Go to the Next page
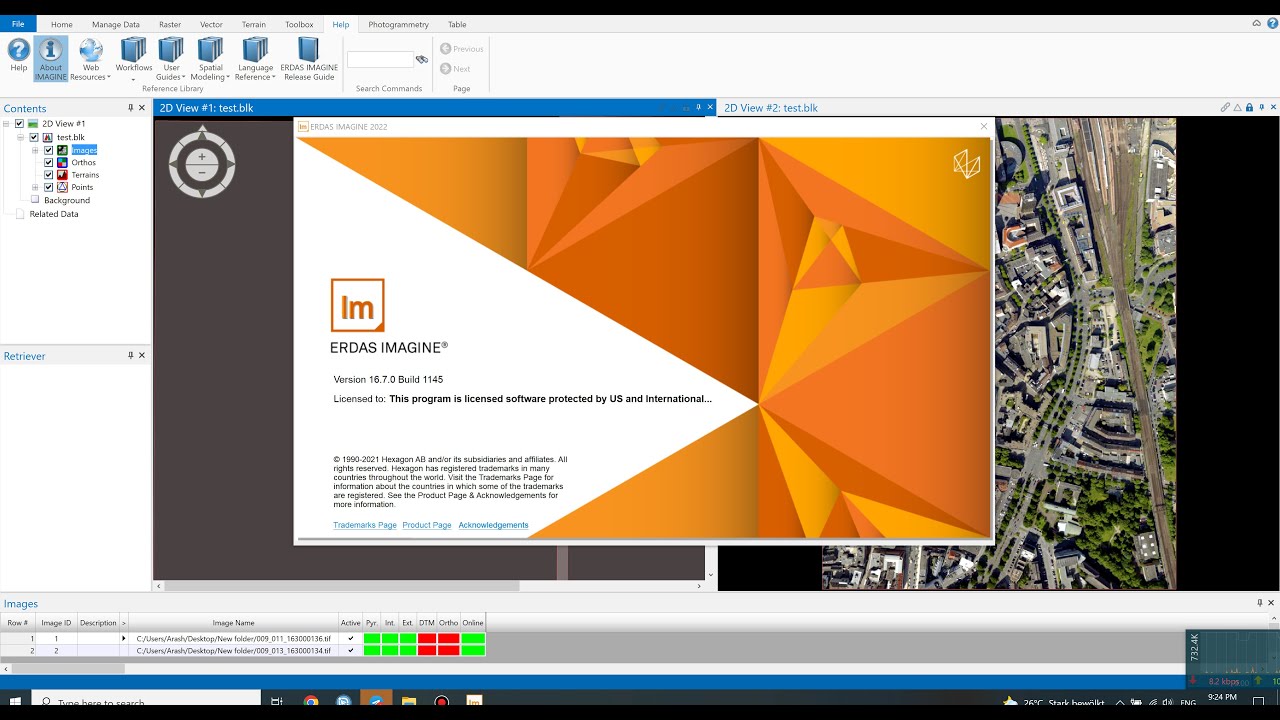 455,69
